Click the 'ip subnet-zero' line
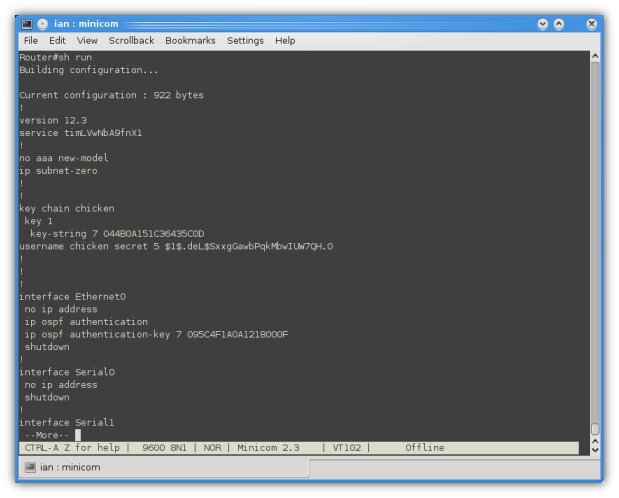The image size is (619, 498). 58,171
